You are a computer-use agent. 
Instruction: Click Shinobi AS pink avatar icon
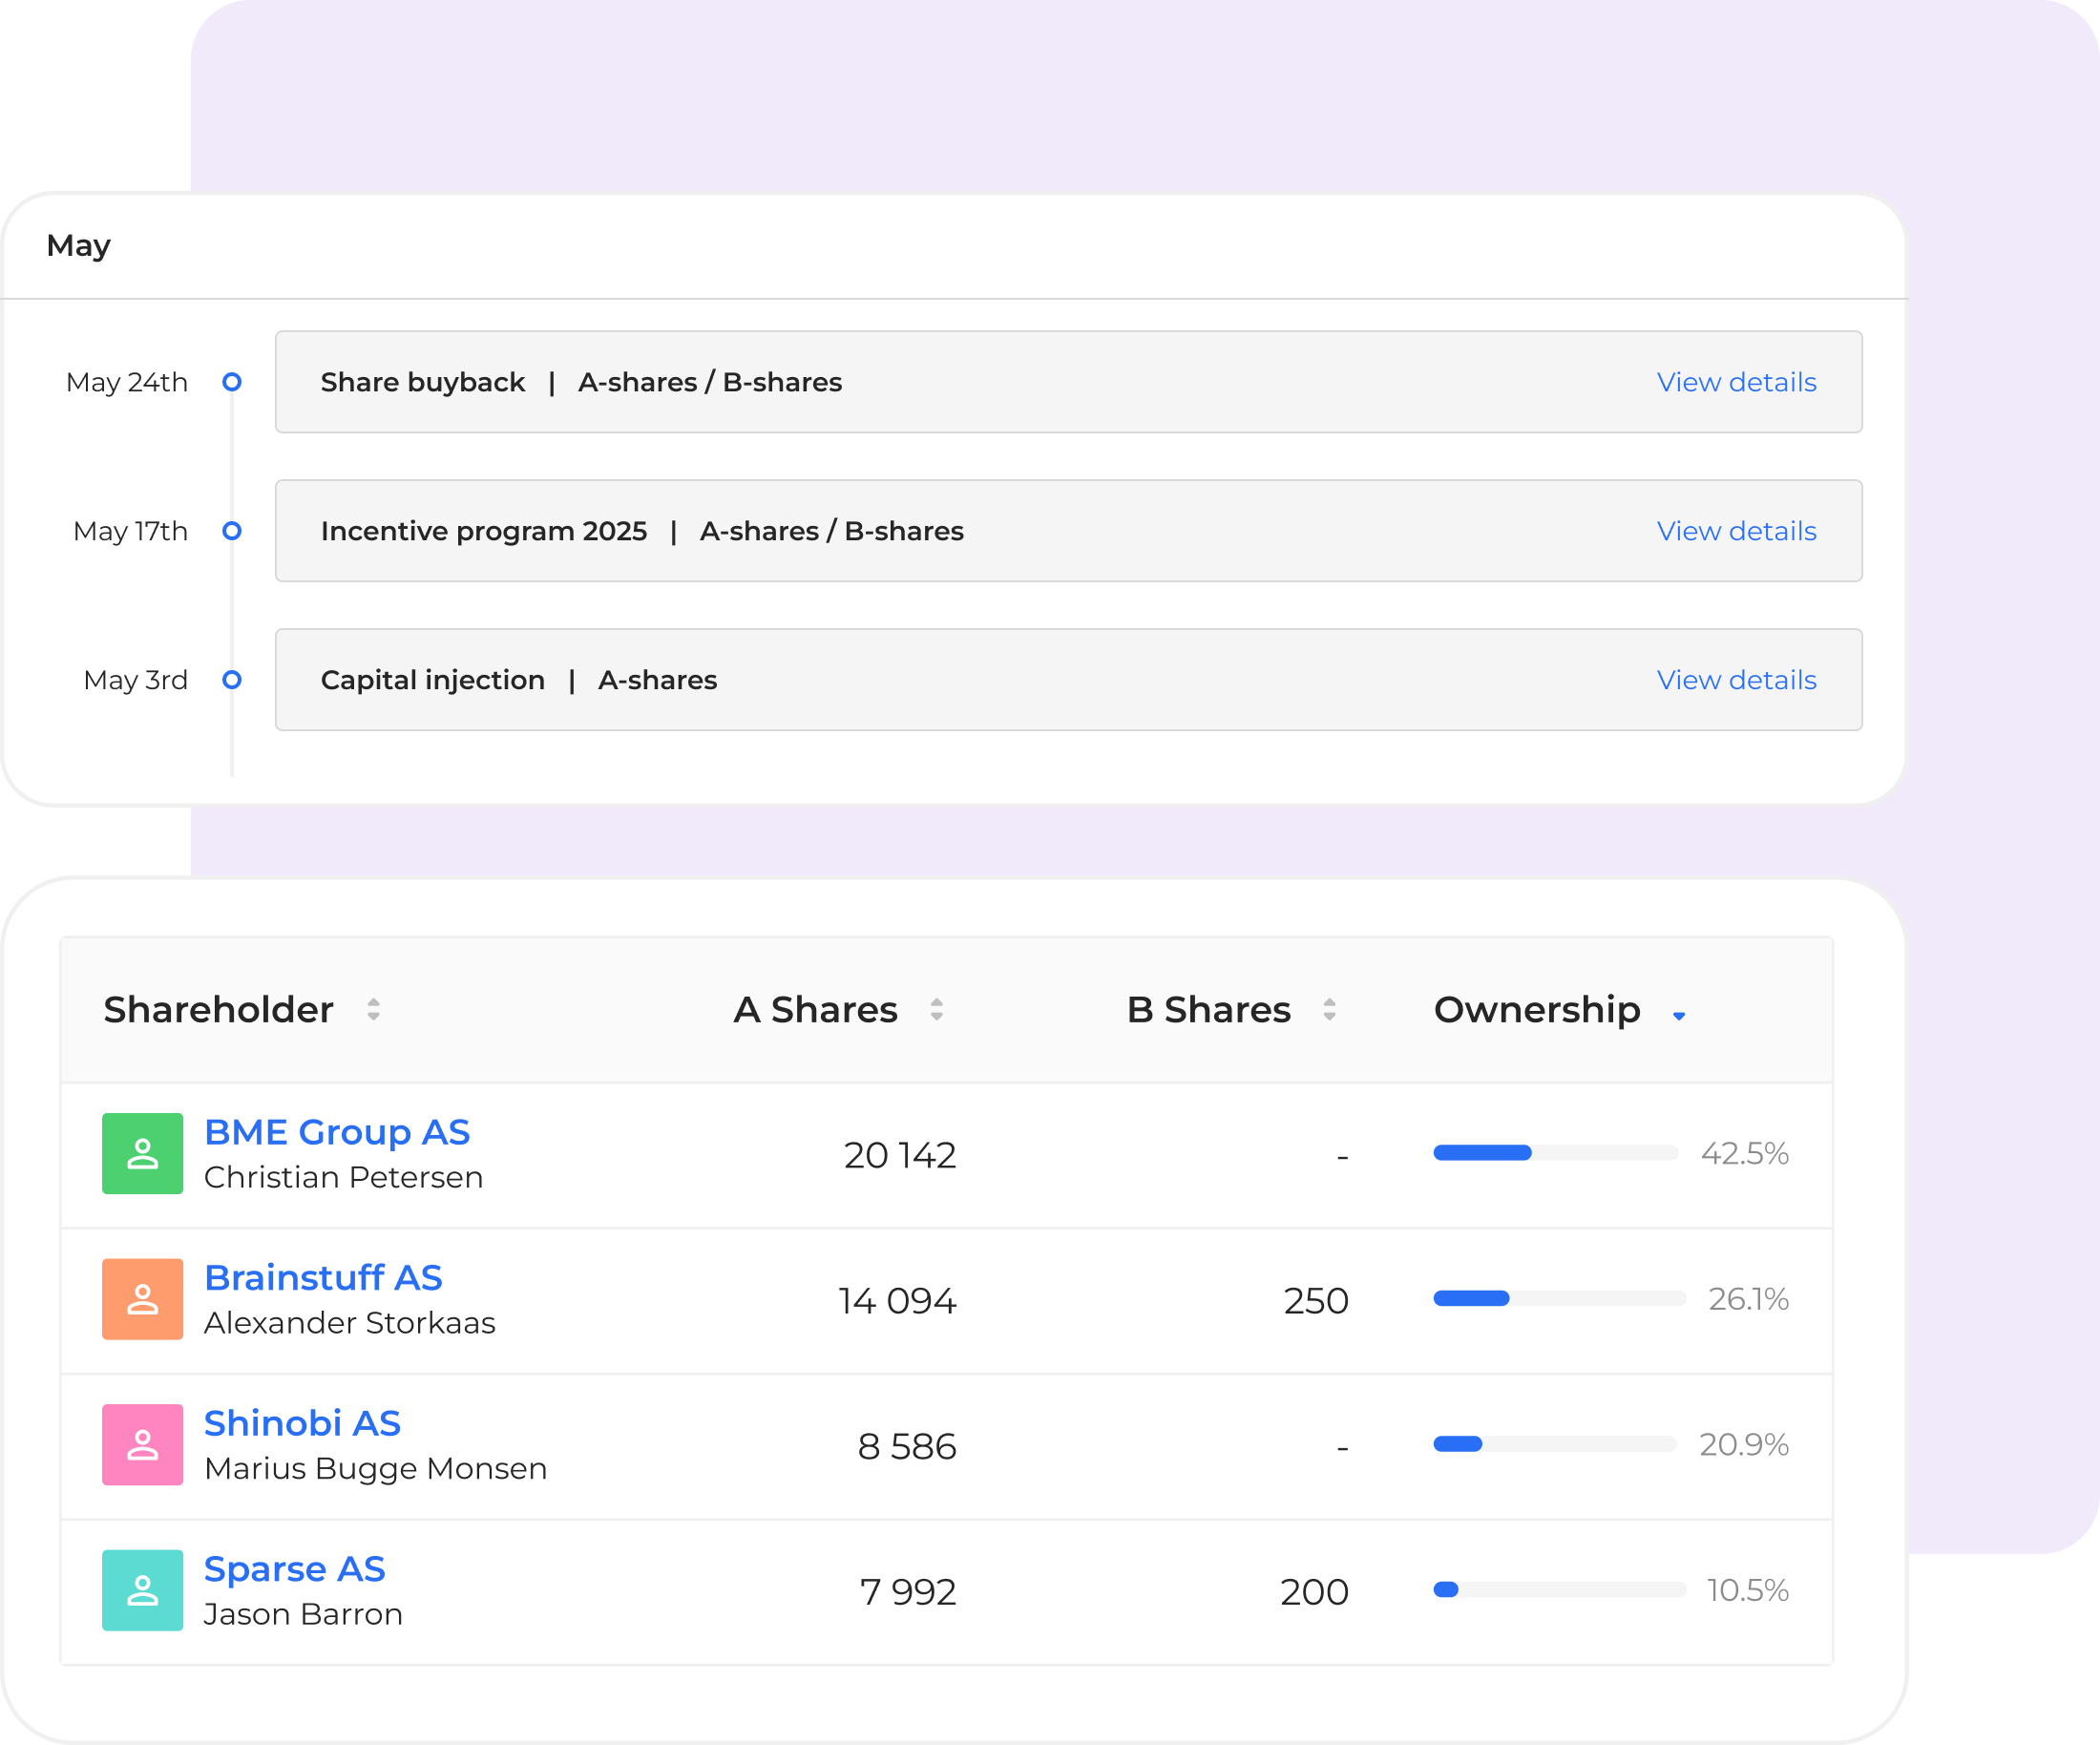point(142,1444)
